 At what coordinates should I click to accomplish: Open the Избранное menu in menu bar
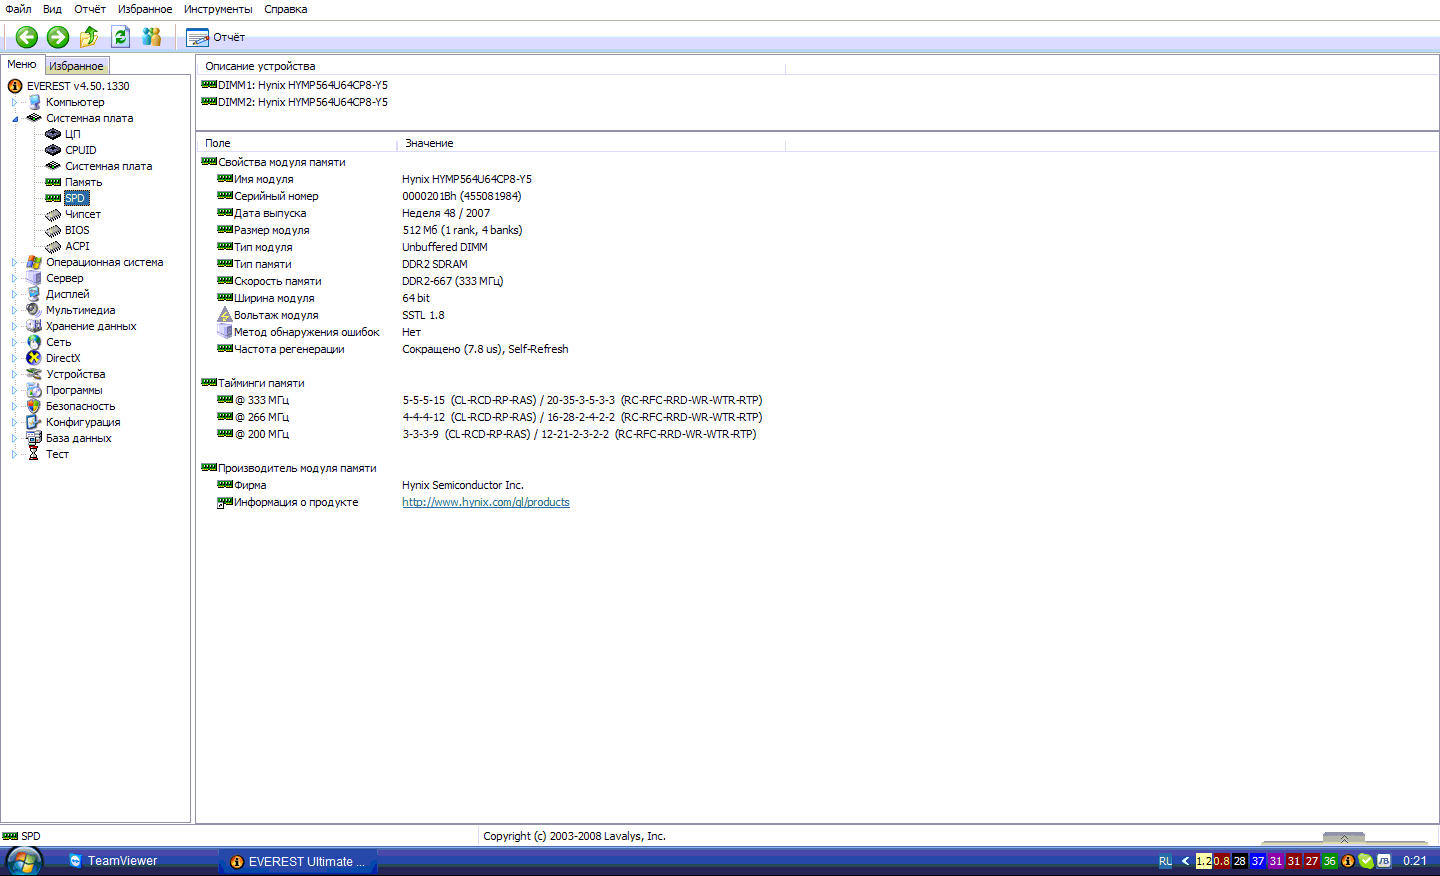[145, 9]
